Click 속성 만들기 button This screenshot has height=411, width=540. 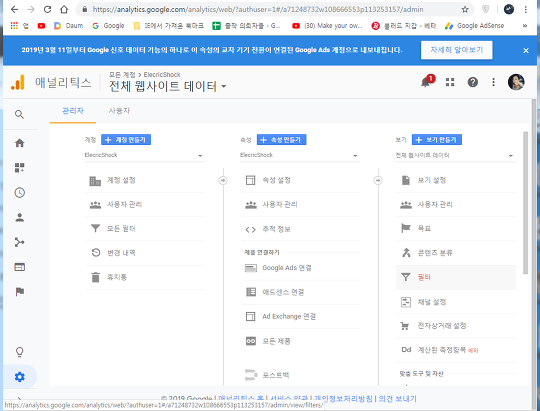(x=281, y=140)
